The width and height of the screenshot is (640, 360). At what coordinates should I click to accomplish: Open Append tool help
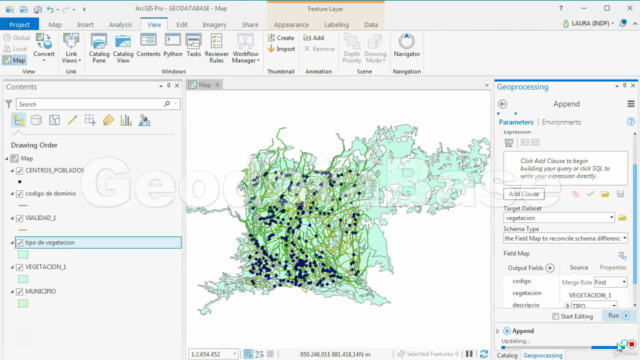point(631,122)
